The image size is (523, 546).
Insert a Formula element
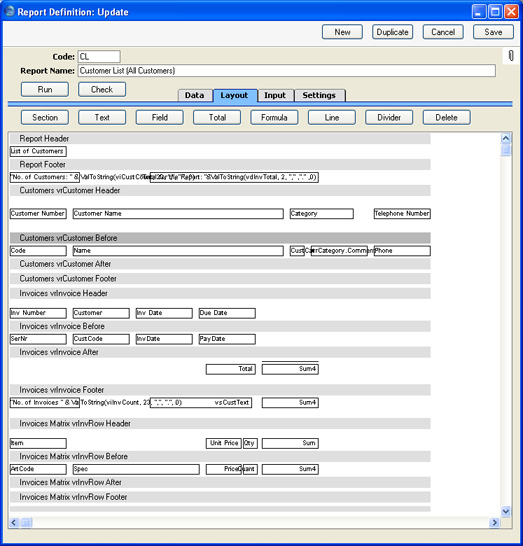274,117
